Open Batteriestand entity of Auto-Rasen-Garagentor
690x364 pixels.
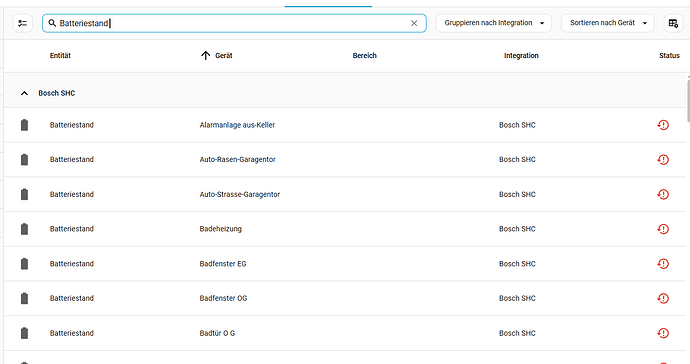72,159
